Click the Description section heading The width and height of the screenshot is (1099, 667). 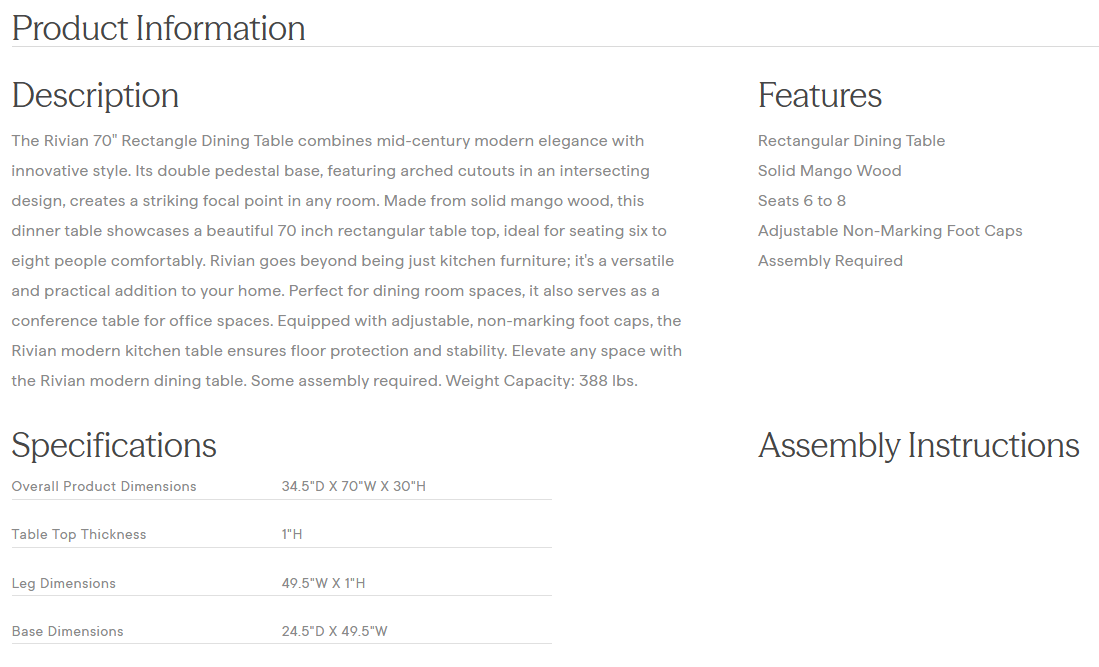95,95
